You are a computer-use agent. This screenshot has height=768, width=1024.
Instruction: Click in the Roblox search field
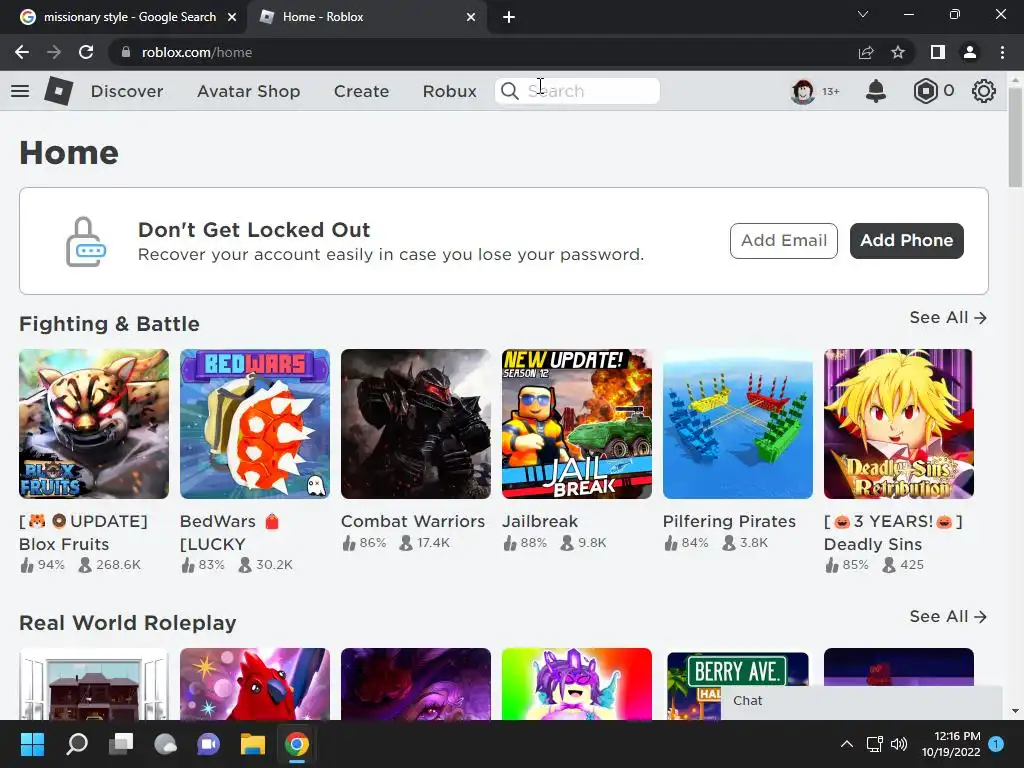pos(577,91)
